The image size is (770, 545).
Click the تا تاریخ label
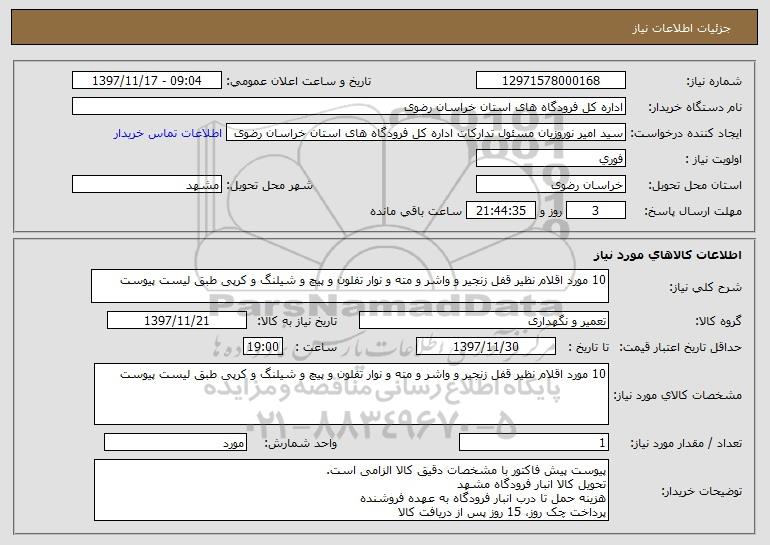click(588, 347)
